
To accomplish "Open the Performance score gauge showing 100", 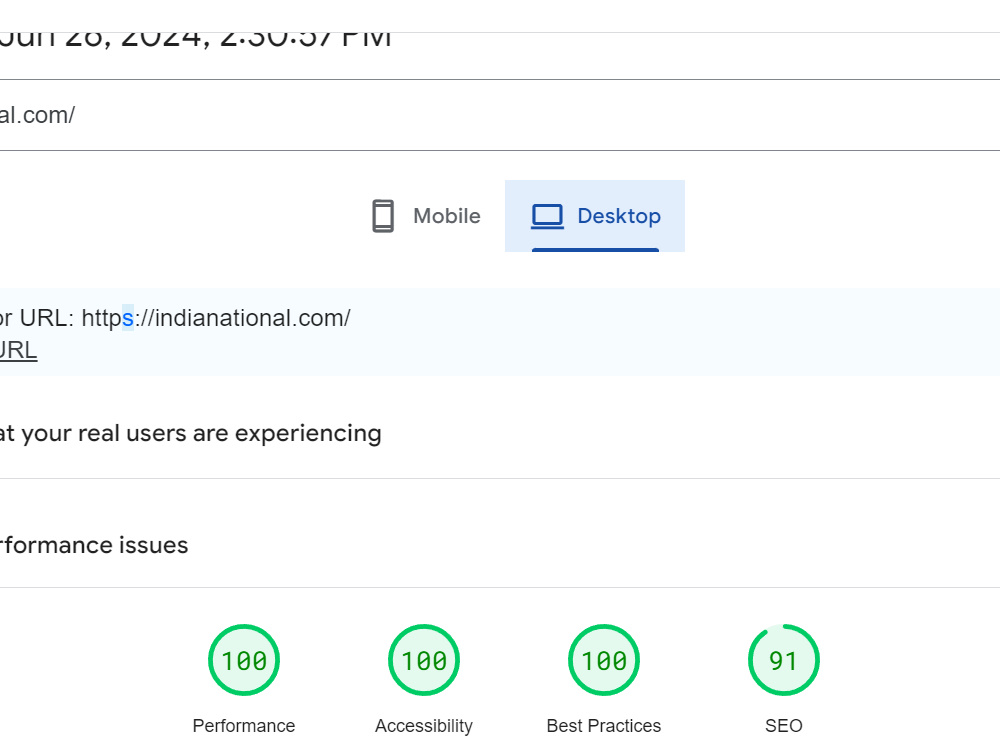I will click(244, 660).
